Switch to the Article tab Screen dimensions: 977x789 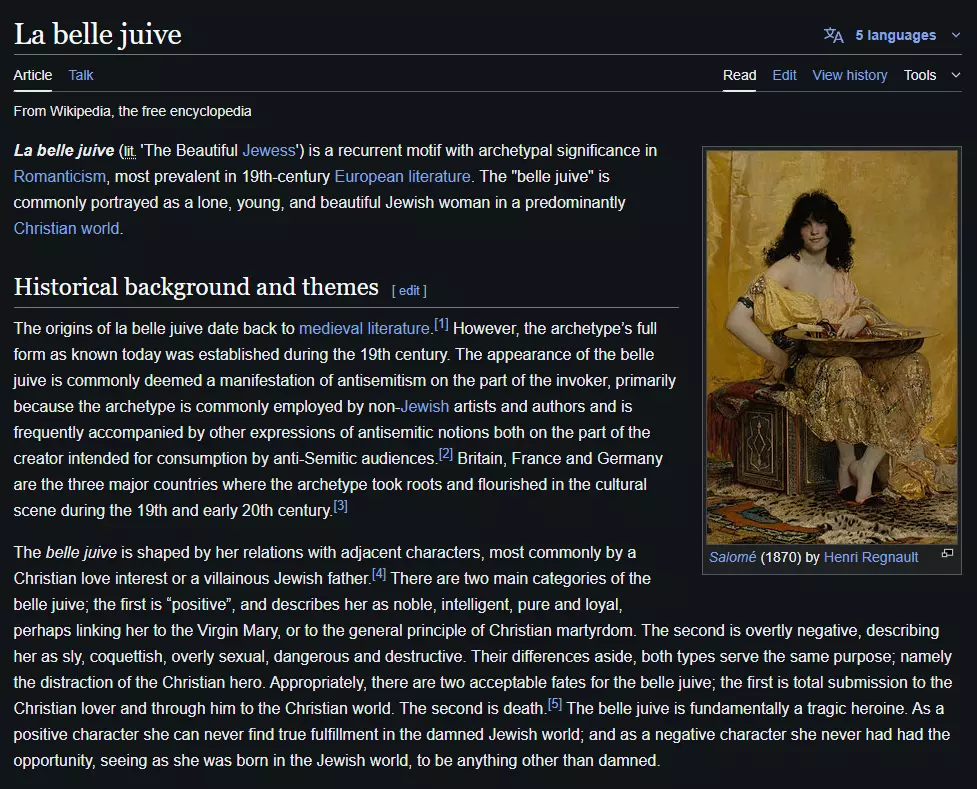click(33, 75)
